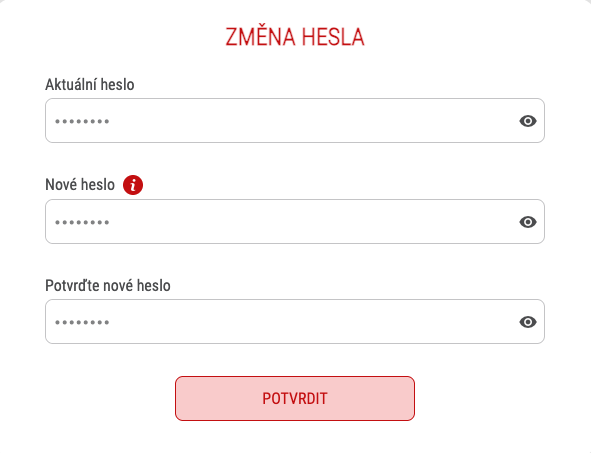Toggle visibility of the Nové heslo password
This screenshot has width=591, height=453.
[x=528, y=222]
